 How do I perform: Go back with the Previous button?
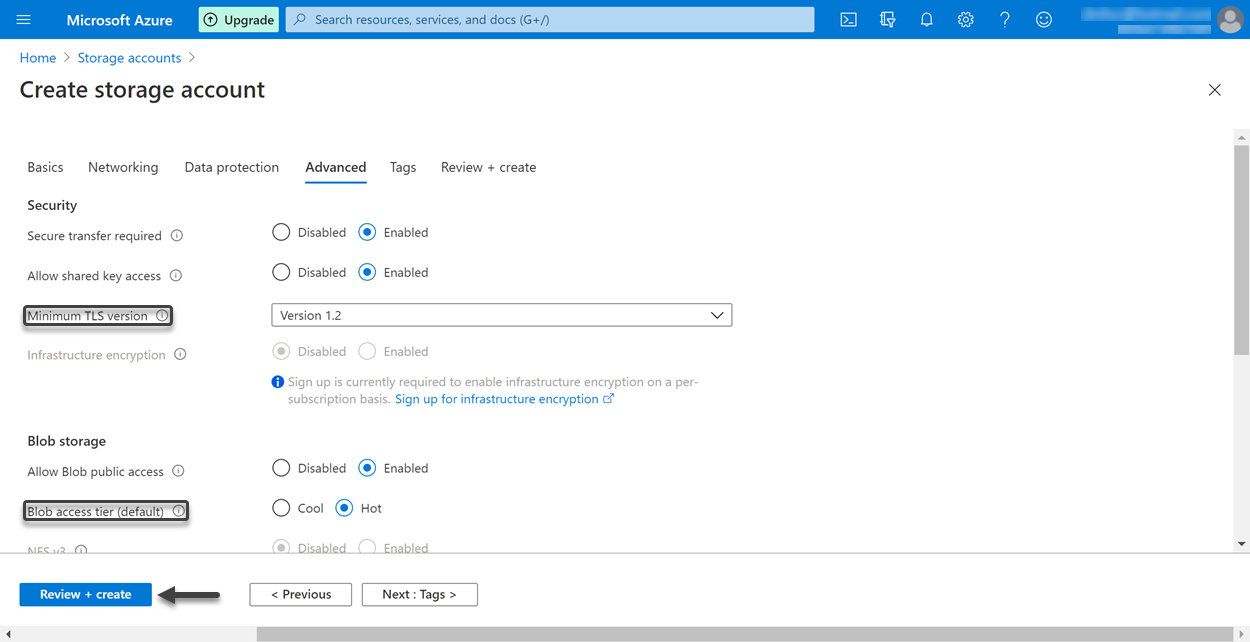(x=301, y=594)
